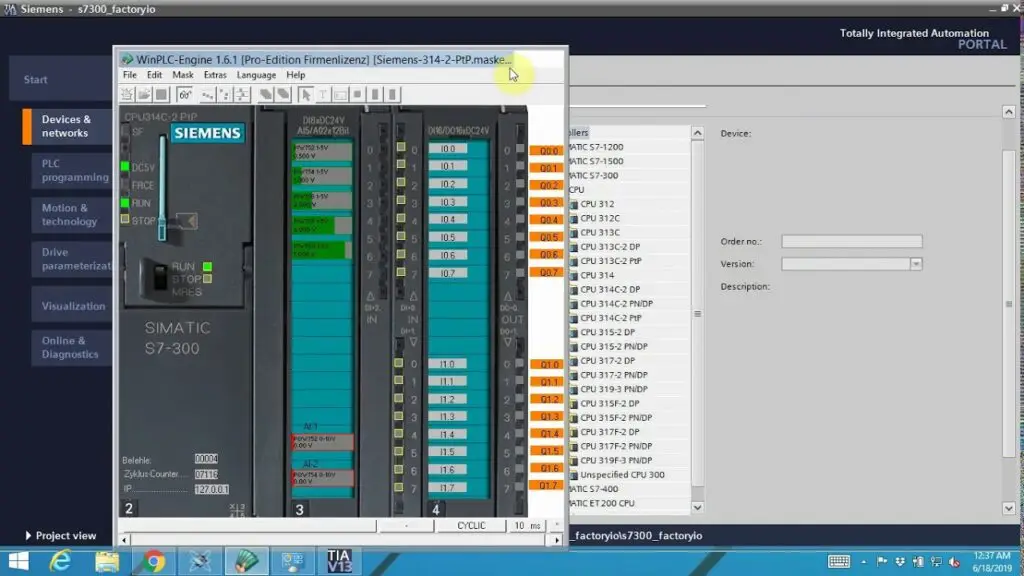Open the Extras menu

(215, 75)
